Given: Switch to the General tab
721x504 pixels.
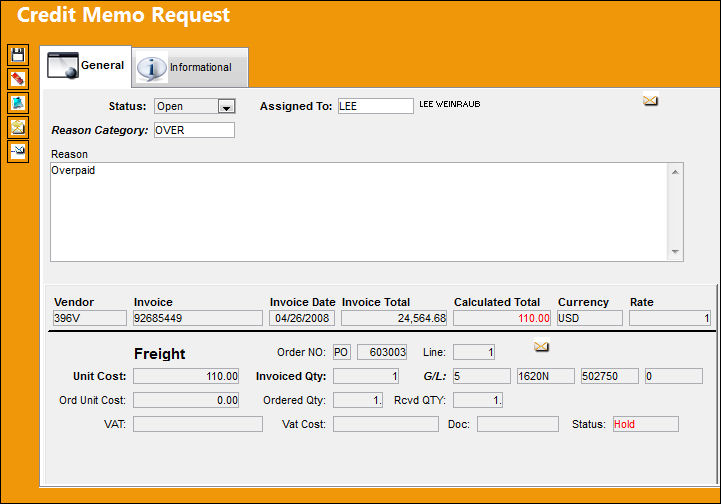Looking at the screenshot, I should (x=86, y=66).
